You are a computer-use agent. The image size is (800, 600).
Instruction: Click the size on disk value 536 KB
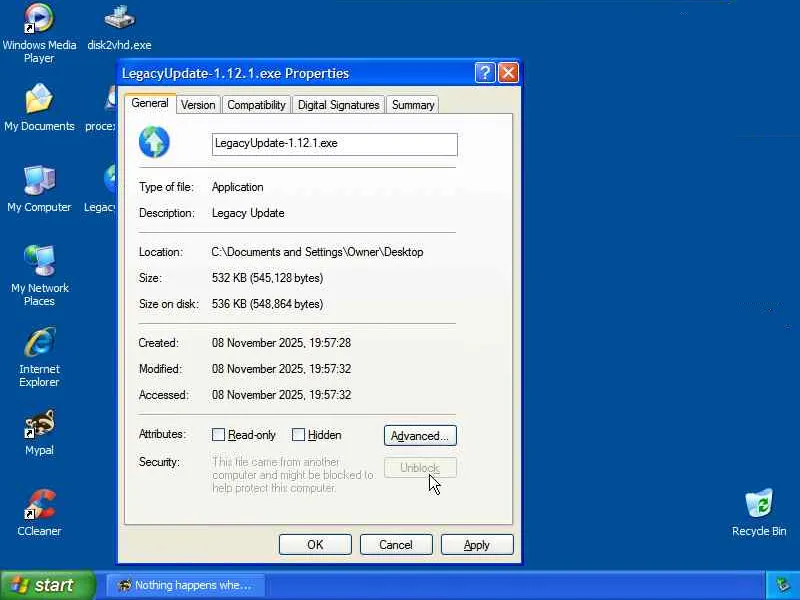point(267,304)
